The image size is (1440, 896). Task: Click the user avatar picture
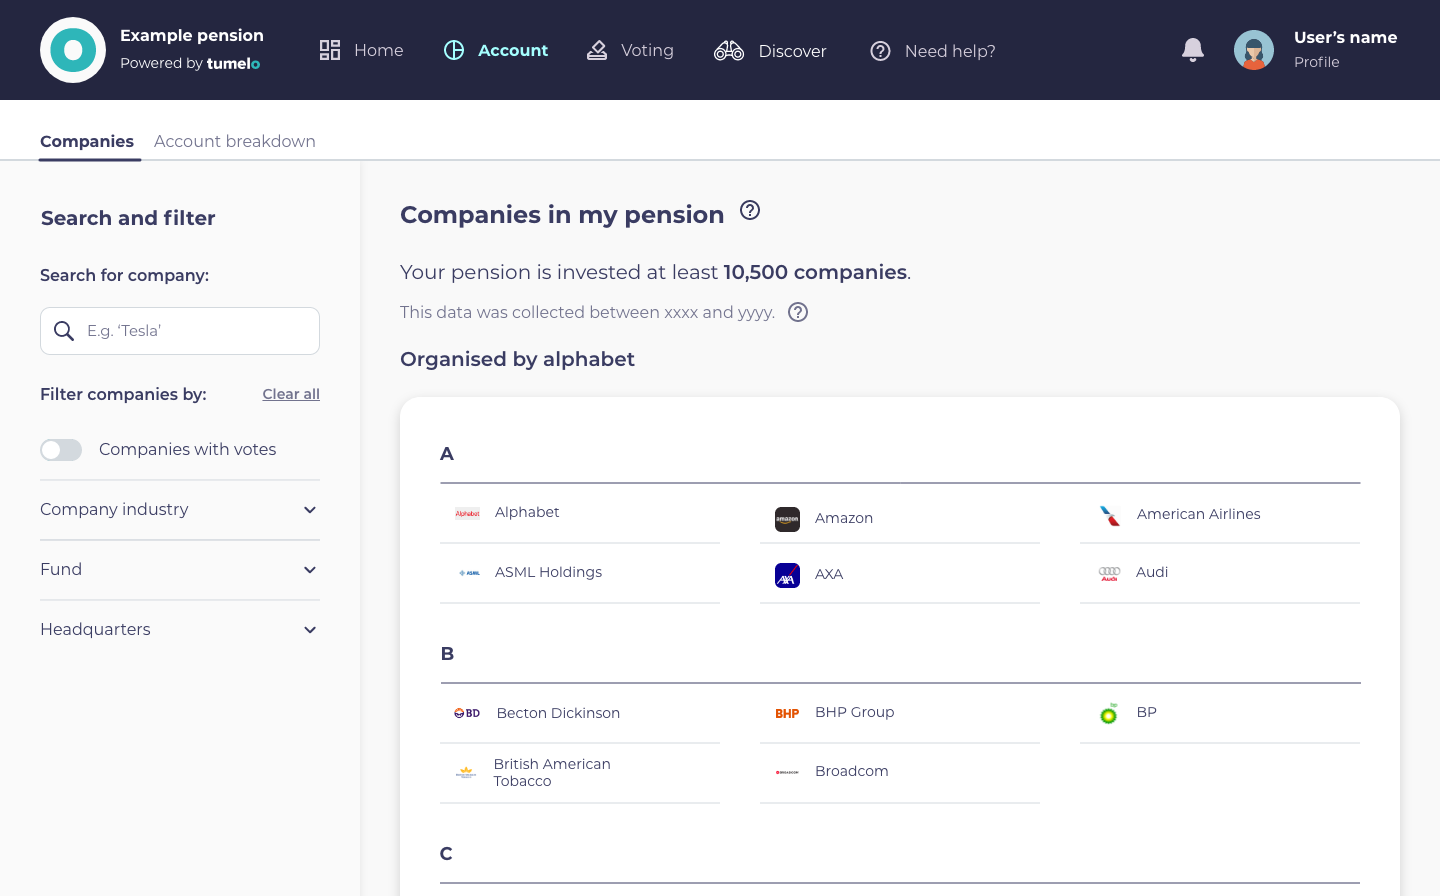click(x=1254, y=50)
